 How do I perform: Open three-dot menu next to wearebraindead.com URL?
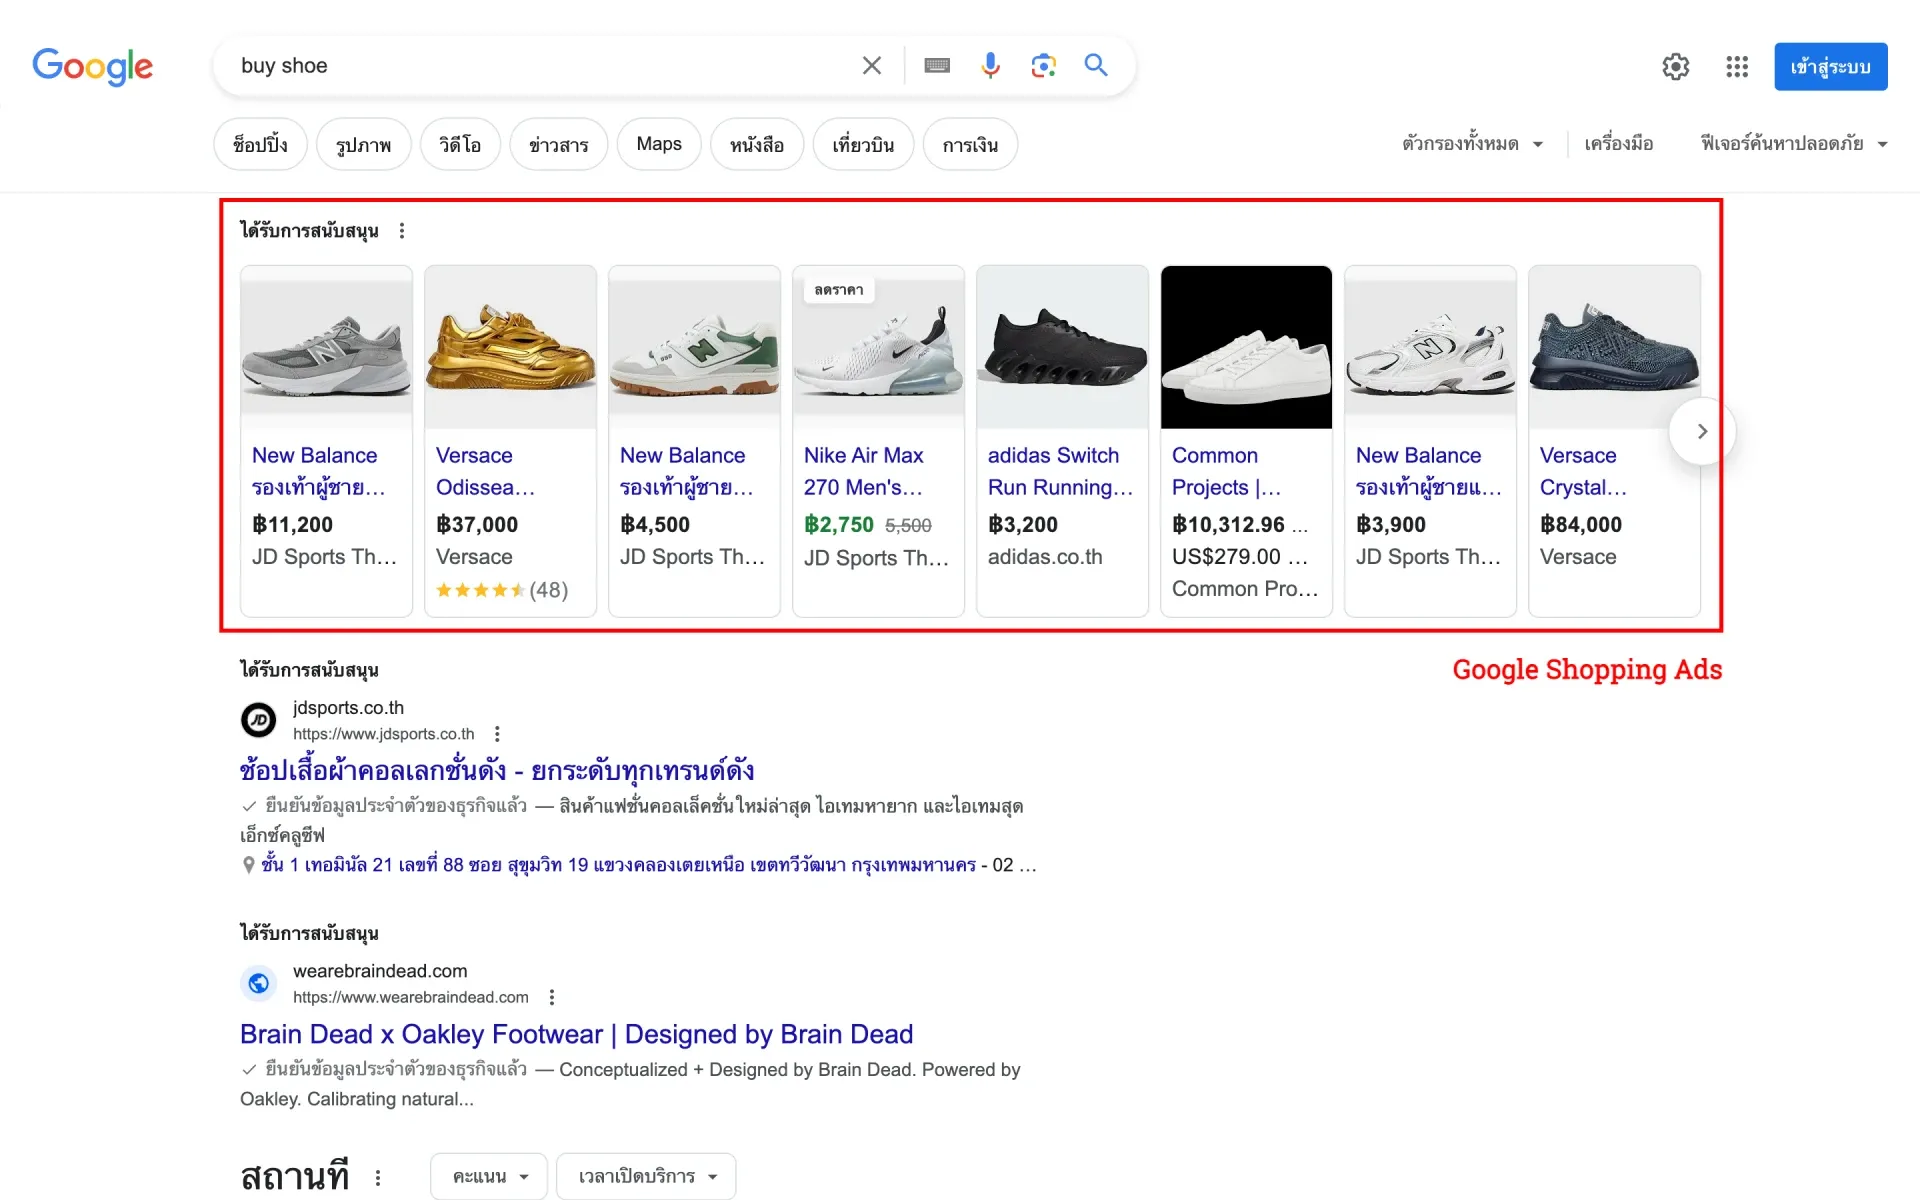pyautogui.click(x=552, y=997)
